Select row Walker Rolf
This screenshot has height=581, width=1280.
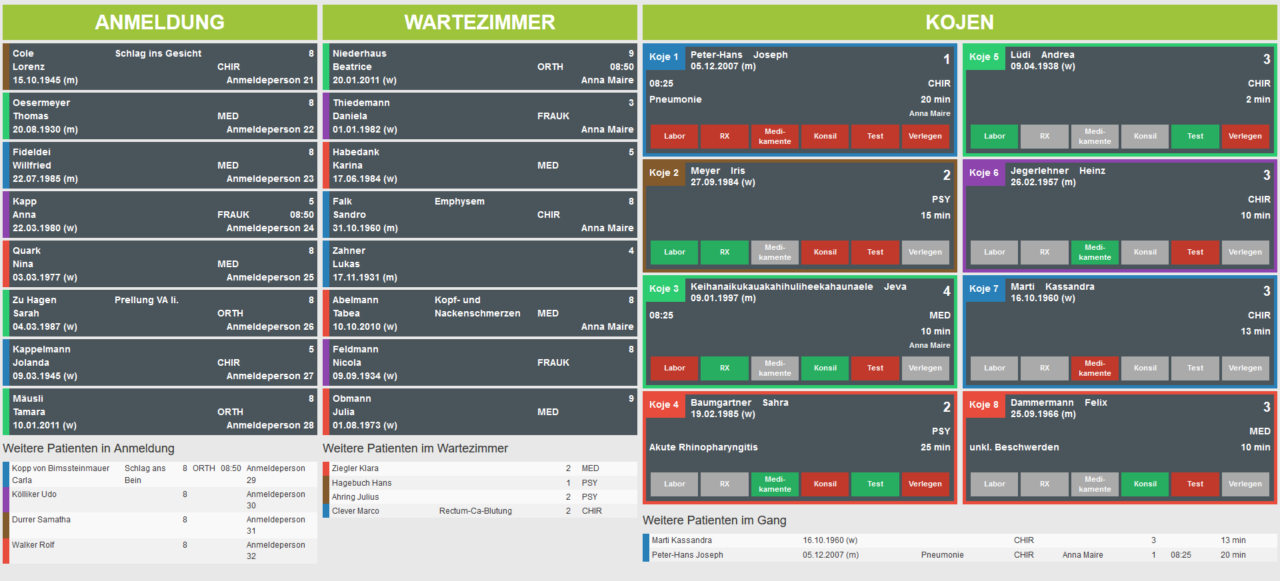tap(160, 551)
